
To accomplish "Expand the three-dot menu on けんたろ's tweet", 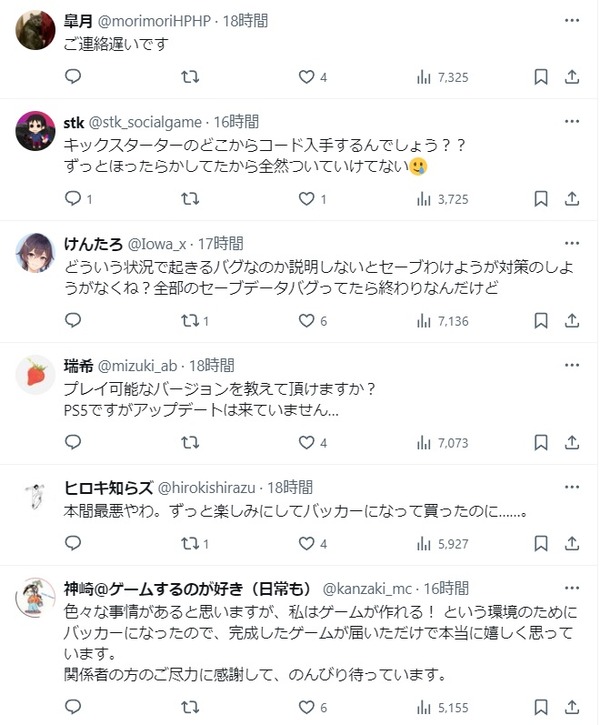I will click(x=572, y=243).
